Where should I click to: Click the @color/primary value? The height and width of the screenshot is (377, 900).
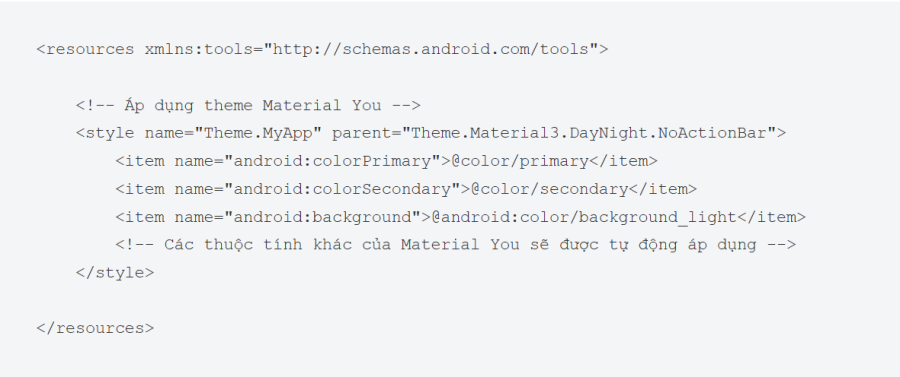coord(520,161)
